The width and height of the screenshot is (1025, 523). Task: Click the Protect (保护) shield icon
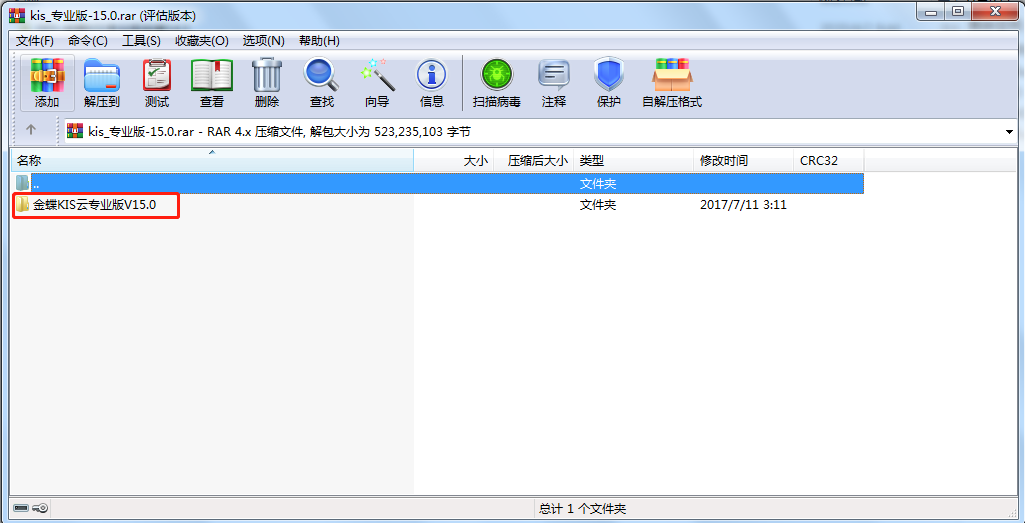[609, 82]
